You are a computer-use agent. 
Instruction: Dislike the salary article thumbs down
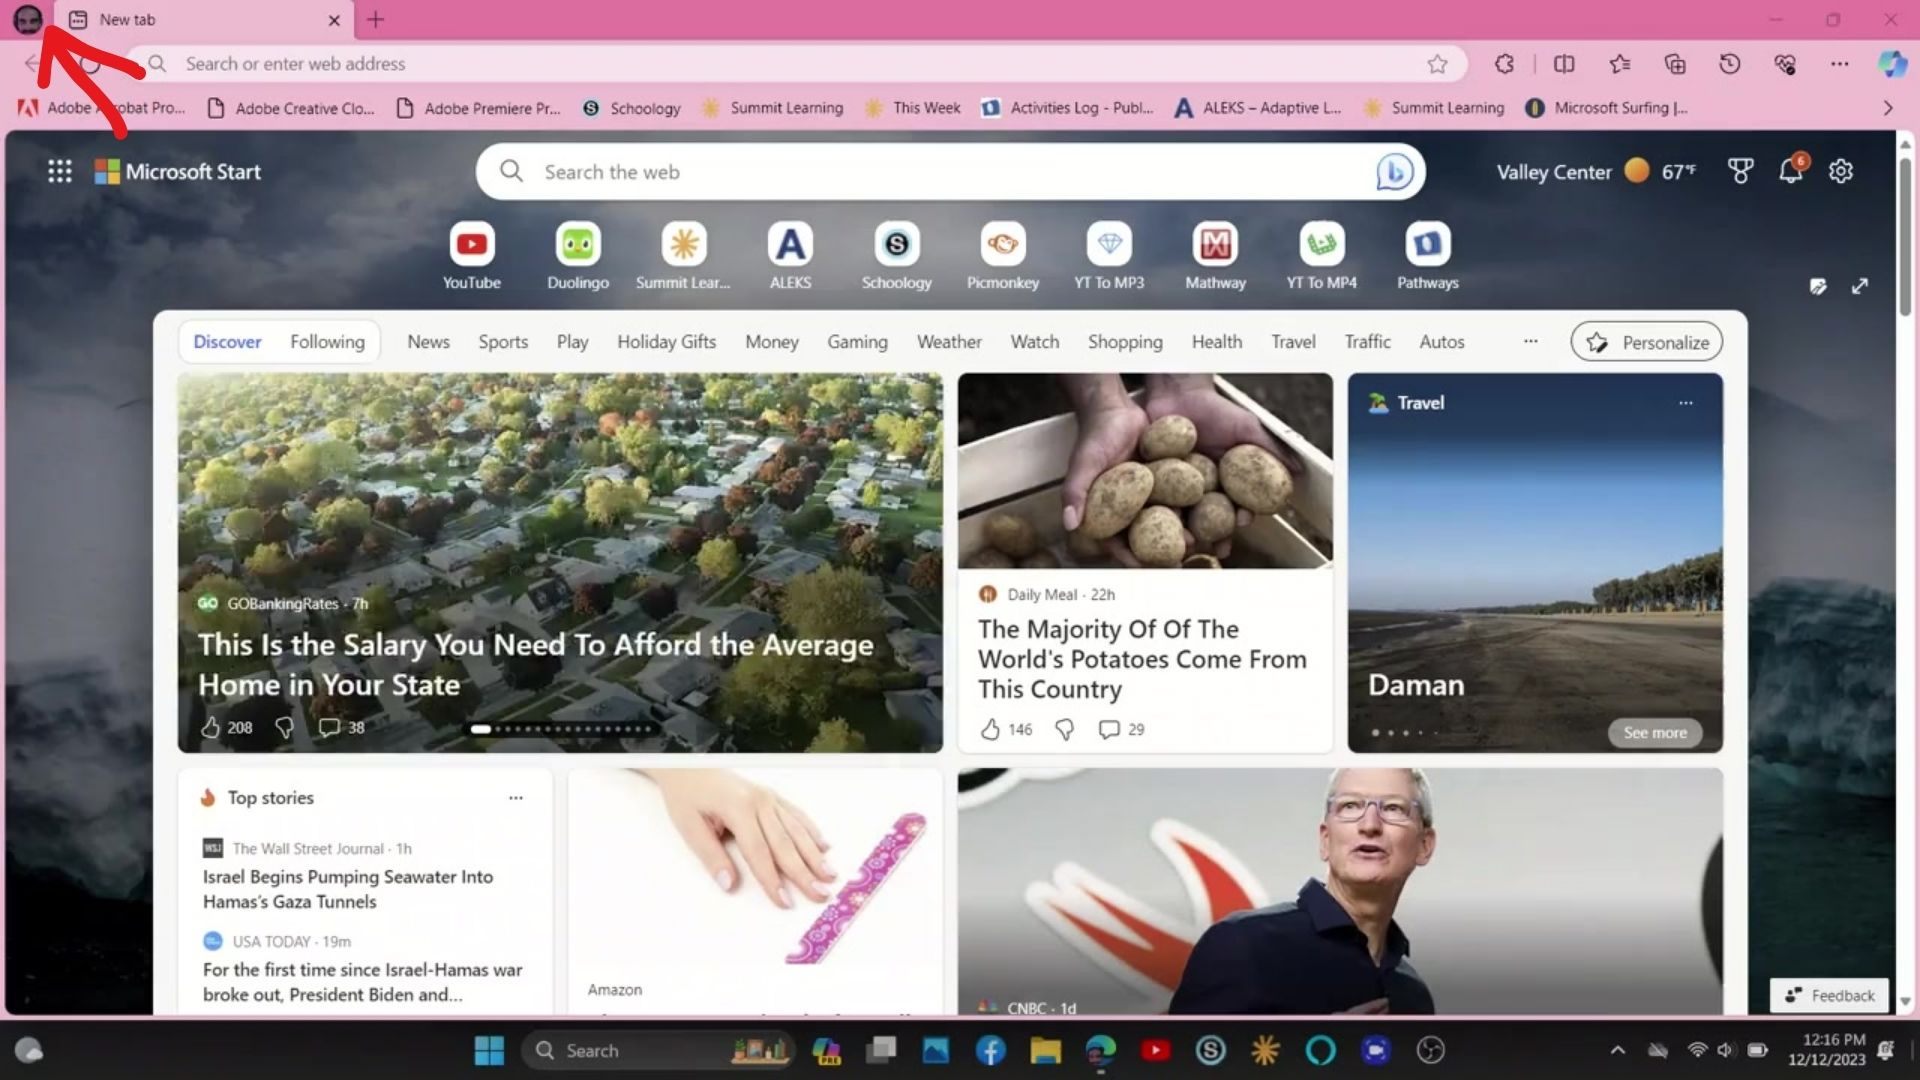click(x=285, y=728)
